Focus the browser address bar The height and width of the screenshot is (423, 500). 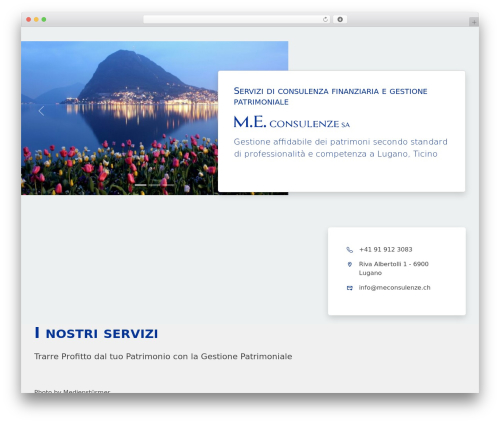[236, 20]
